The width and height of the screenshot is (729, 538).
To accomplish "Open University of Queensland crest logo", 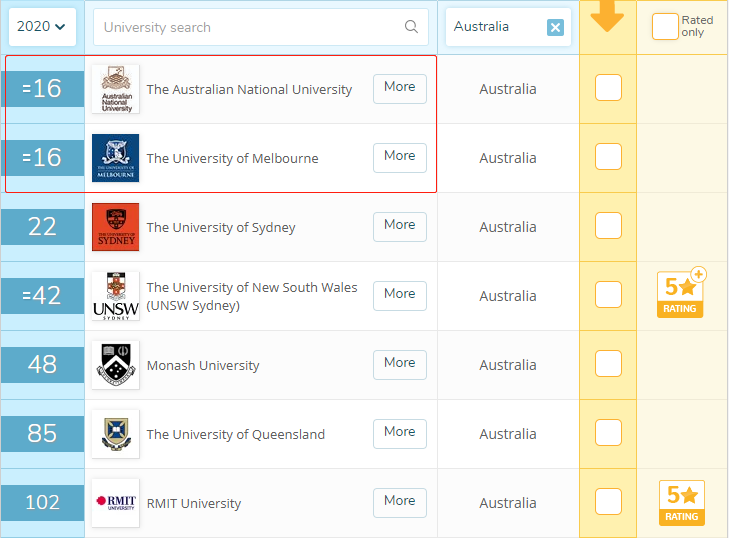I will pyautogui.click(x=115, y=434).
